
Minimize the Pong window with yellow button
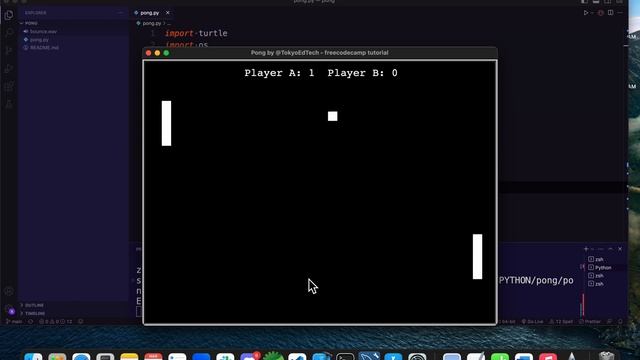pyautogui.click(x=158, y=53)
